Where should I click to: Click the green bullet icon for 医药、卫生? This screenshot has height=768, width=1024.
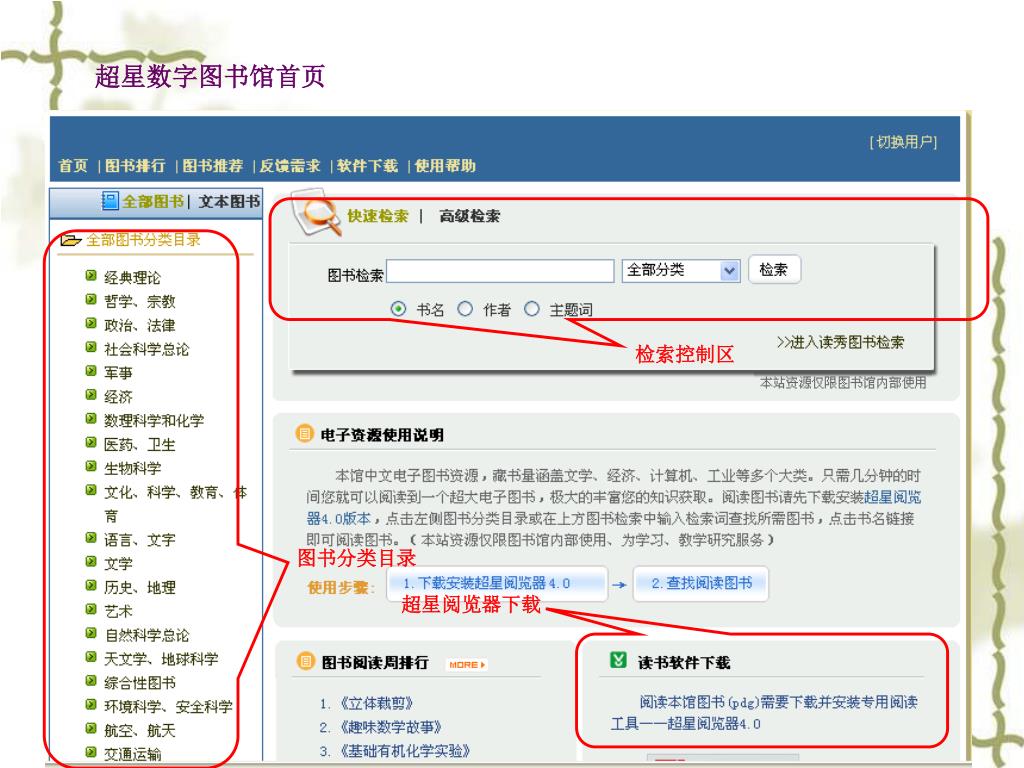pos(91,443)
